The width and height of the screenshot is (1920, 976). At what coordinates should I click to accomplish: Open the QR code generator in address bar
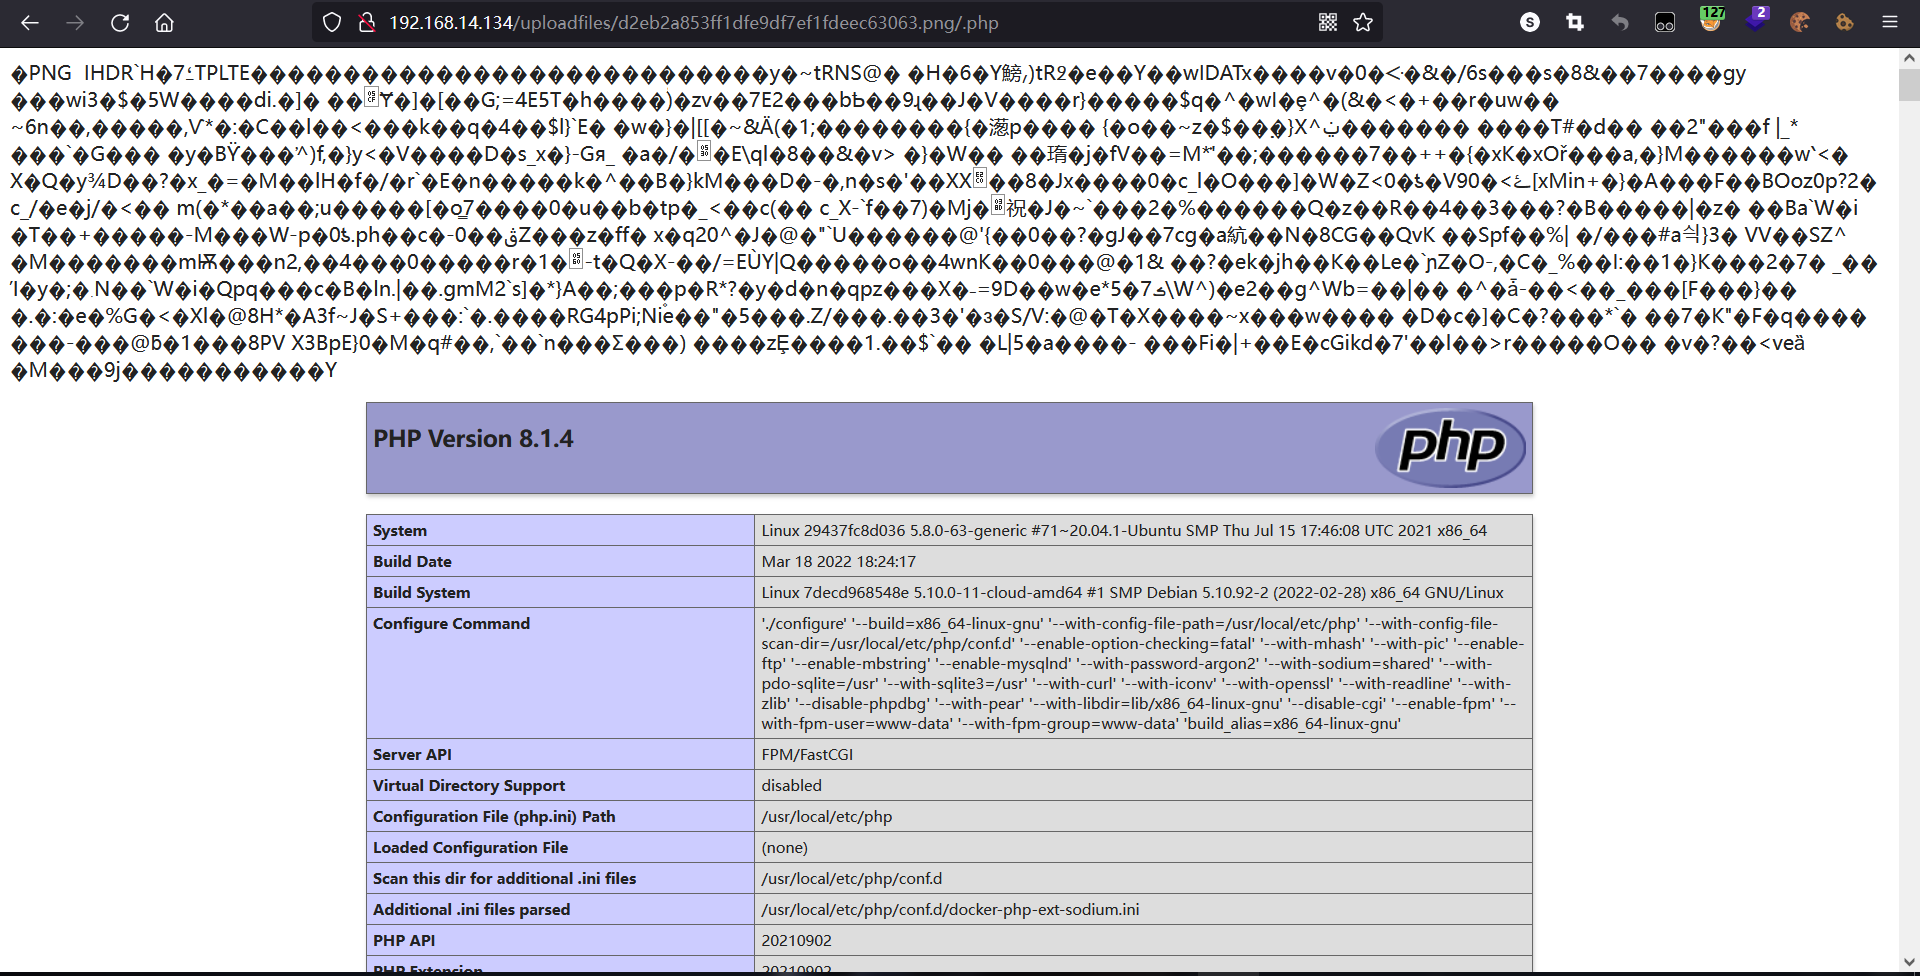[x=1328, y=22]
